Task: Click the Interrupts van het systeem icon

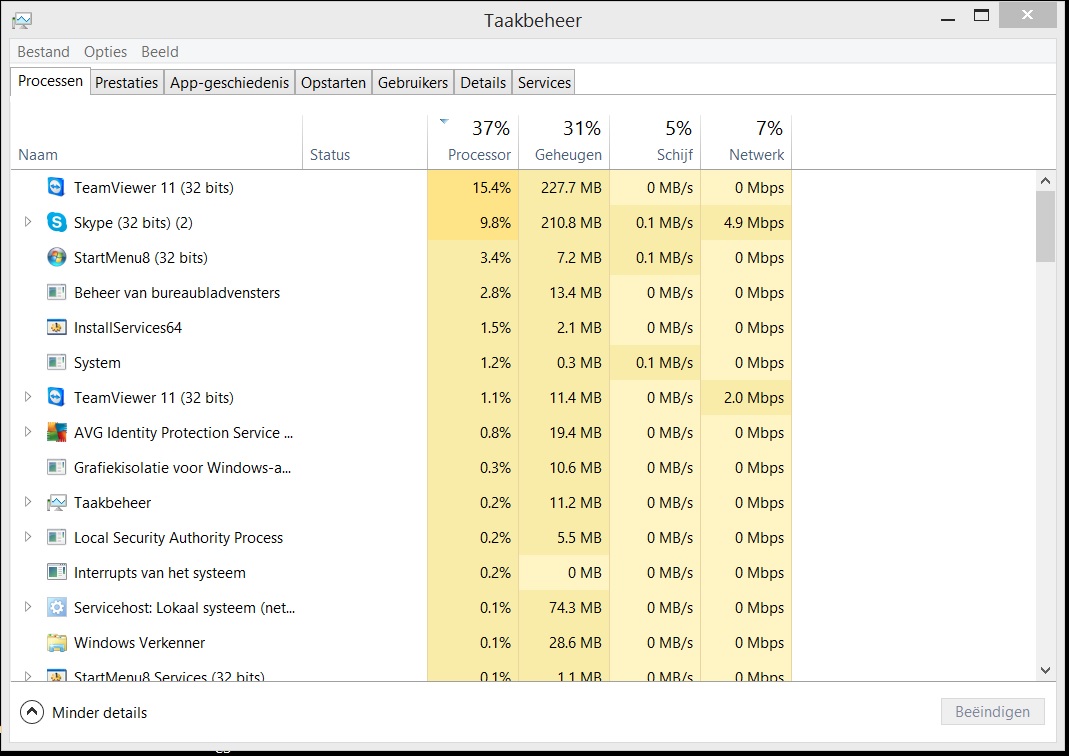Action: [x=56, y=573]
